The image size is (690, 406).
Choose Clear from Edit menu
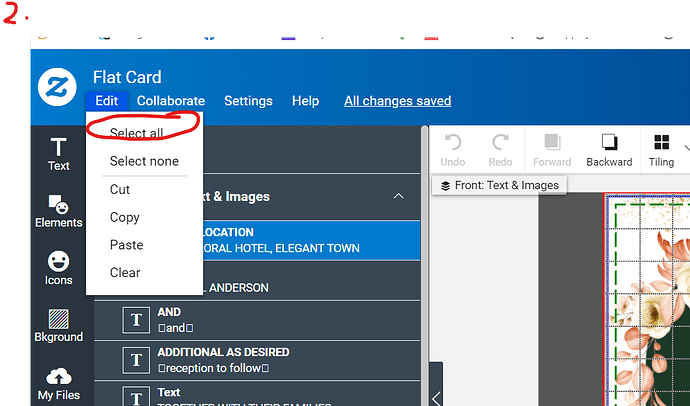[144, 273]
